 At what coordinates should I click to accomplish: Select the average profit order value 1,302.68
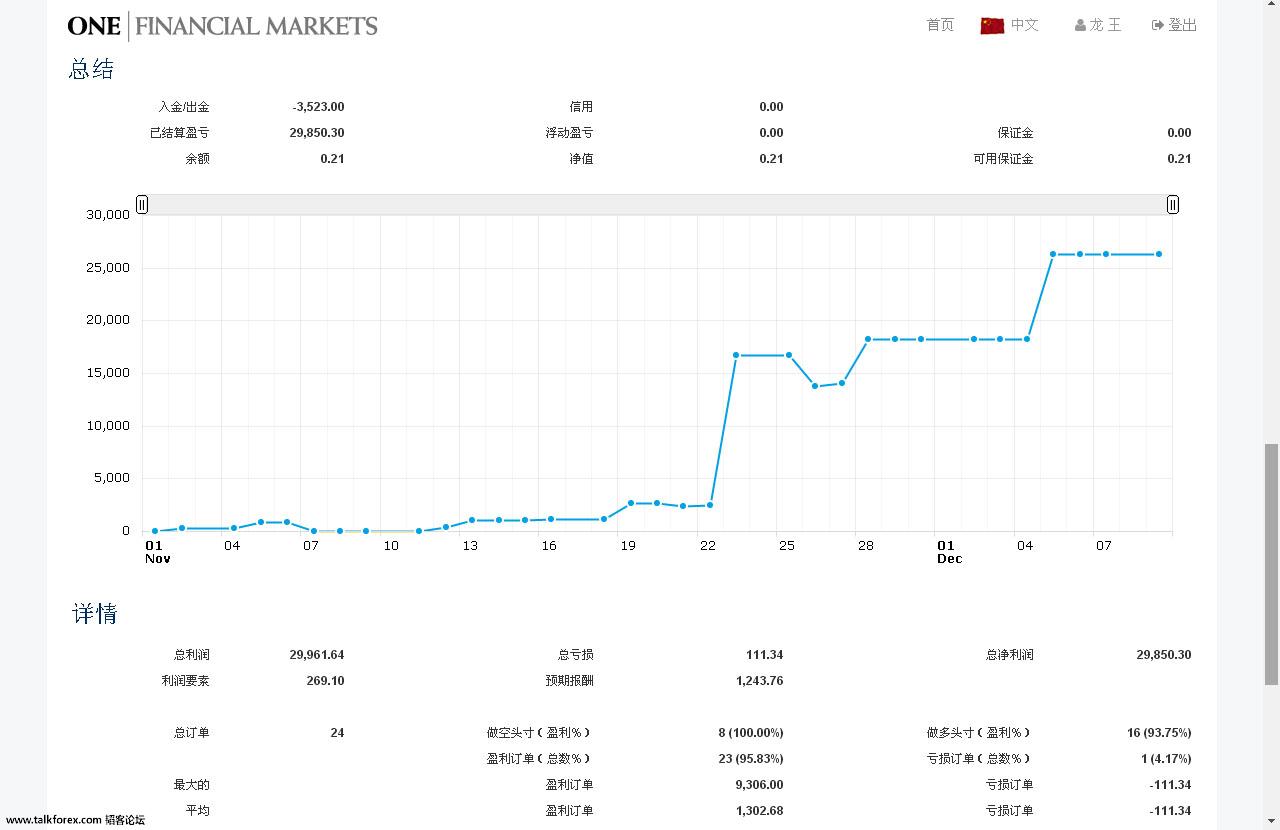pos(759,810)
